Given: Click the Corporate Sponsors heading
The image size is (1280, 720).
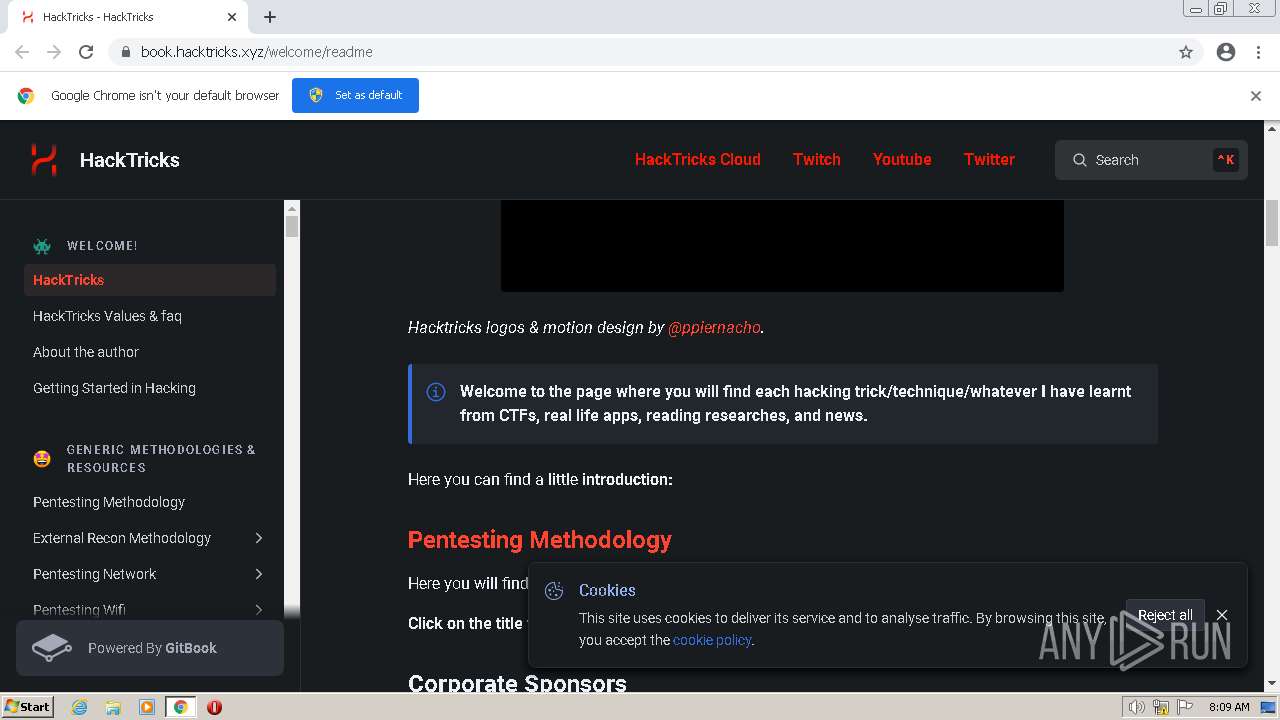Looking at the screenshot, I should [517, 684].
